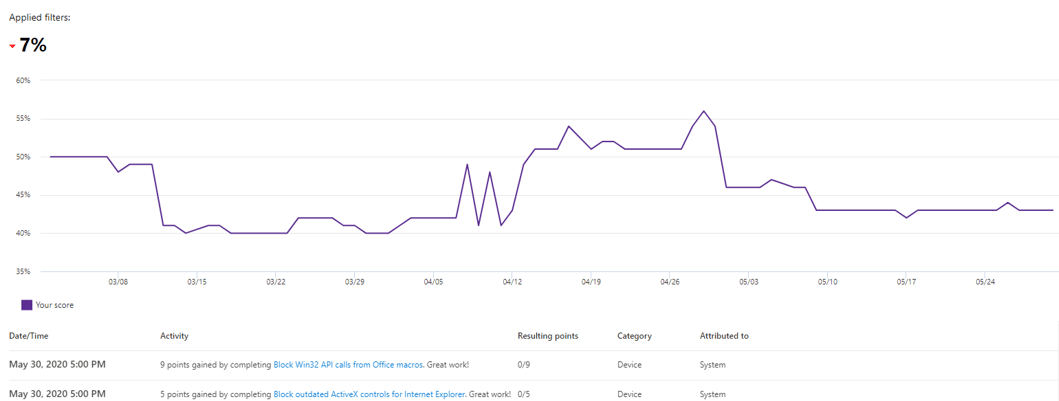Screen dimensions: 1059x401
Task: Sort by the Attributed to column header
Action: 724,336
